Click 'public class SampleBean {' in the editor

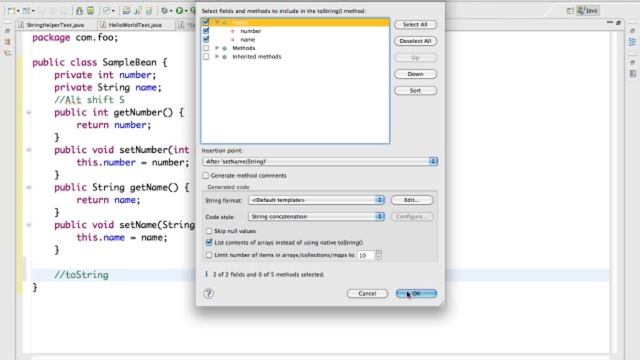[100, 62]
